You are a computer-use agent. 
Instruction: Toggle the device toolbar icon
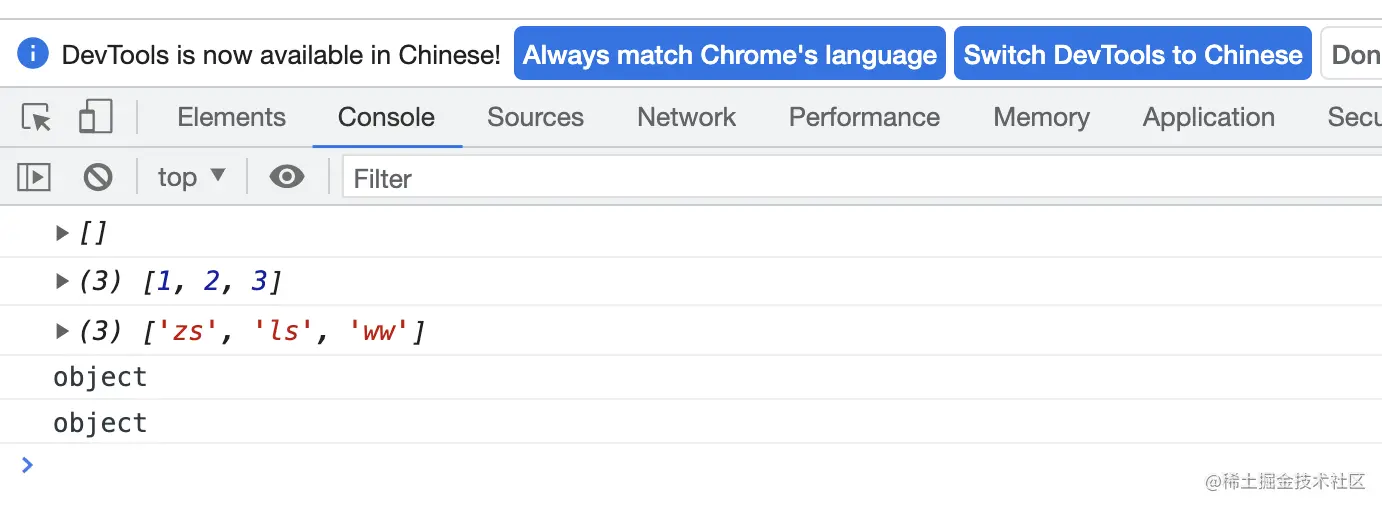click(95, 118)
